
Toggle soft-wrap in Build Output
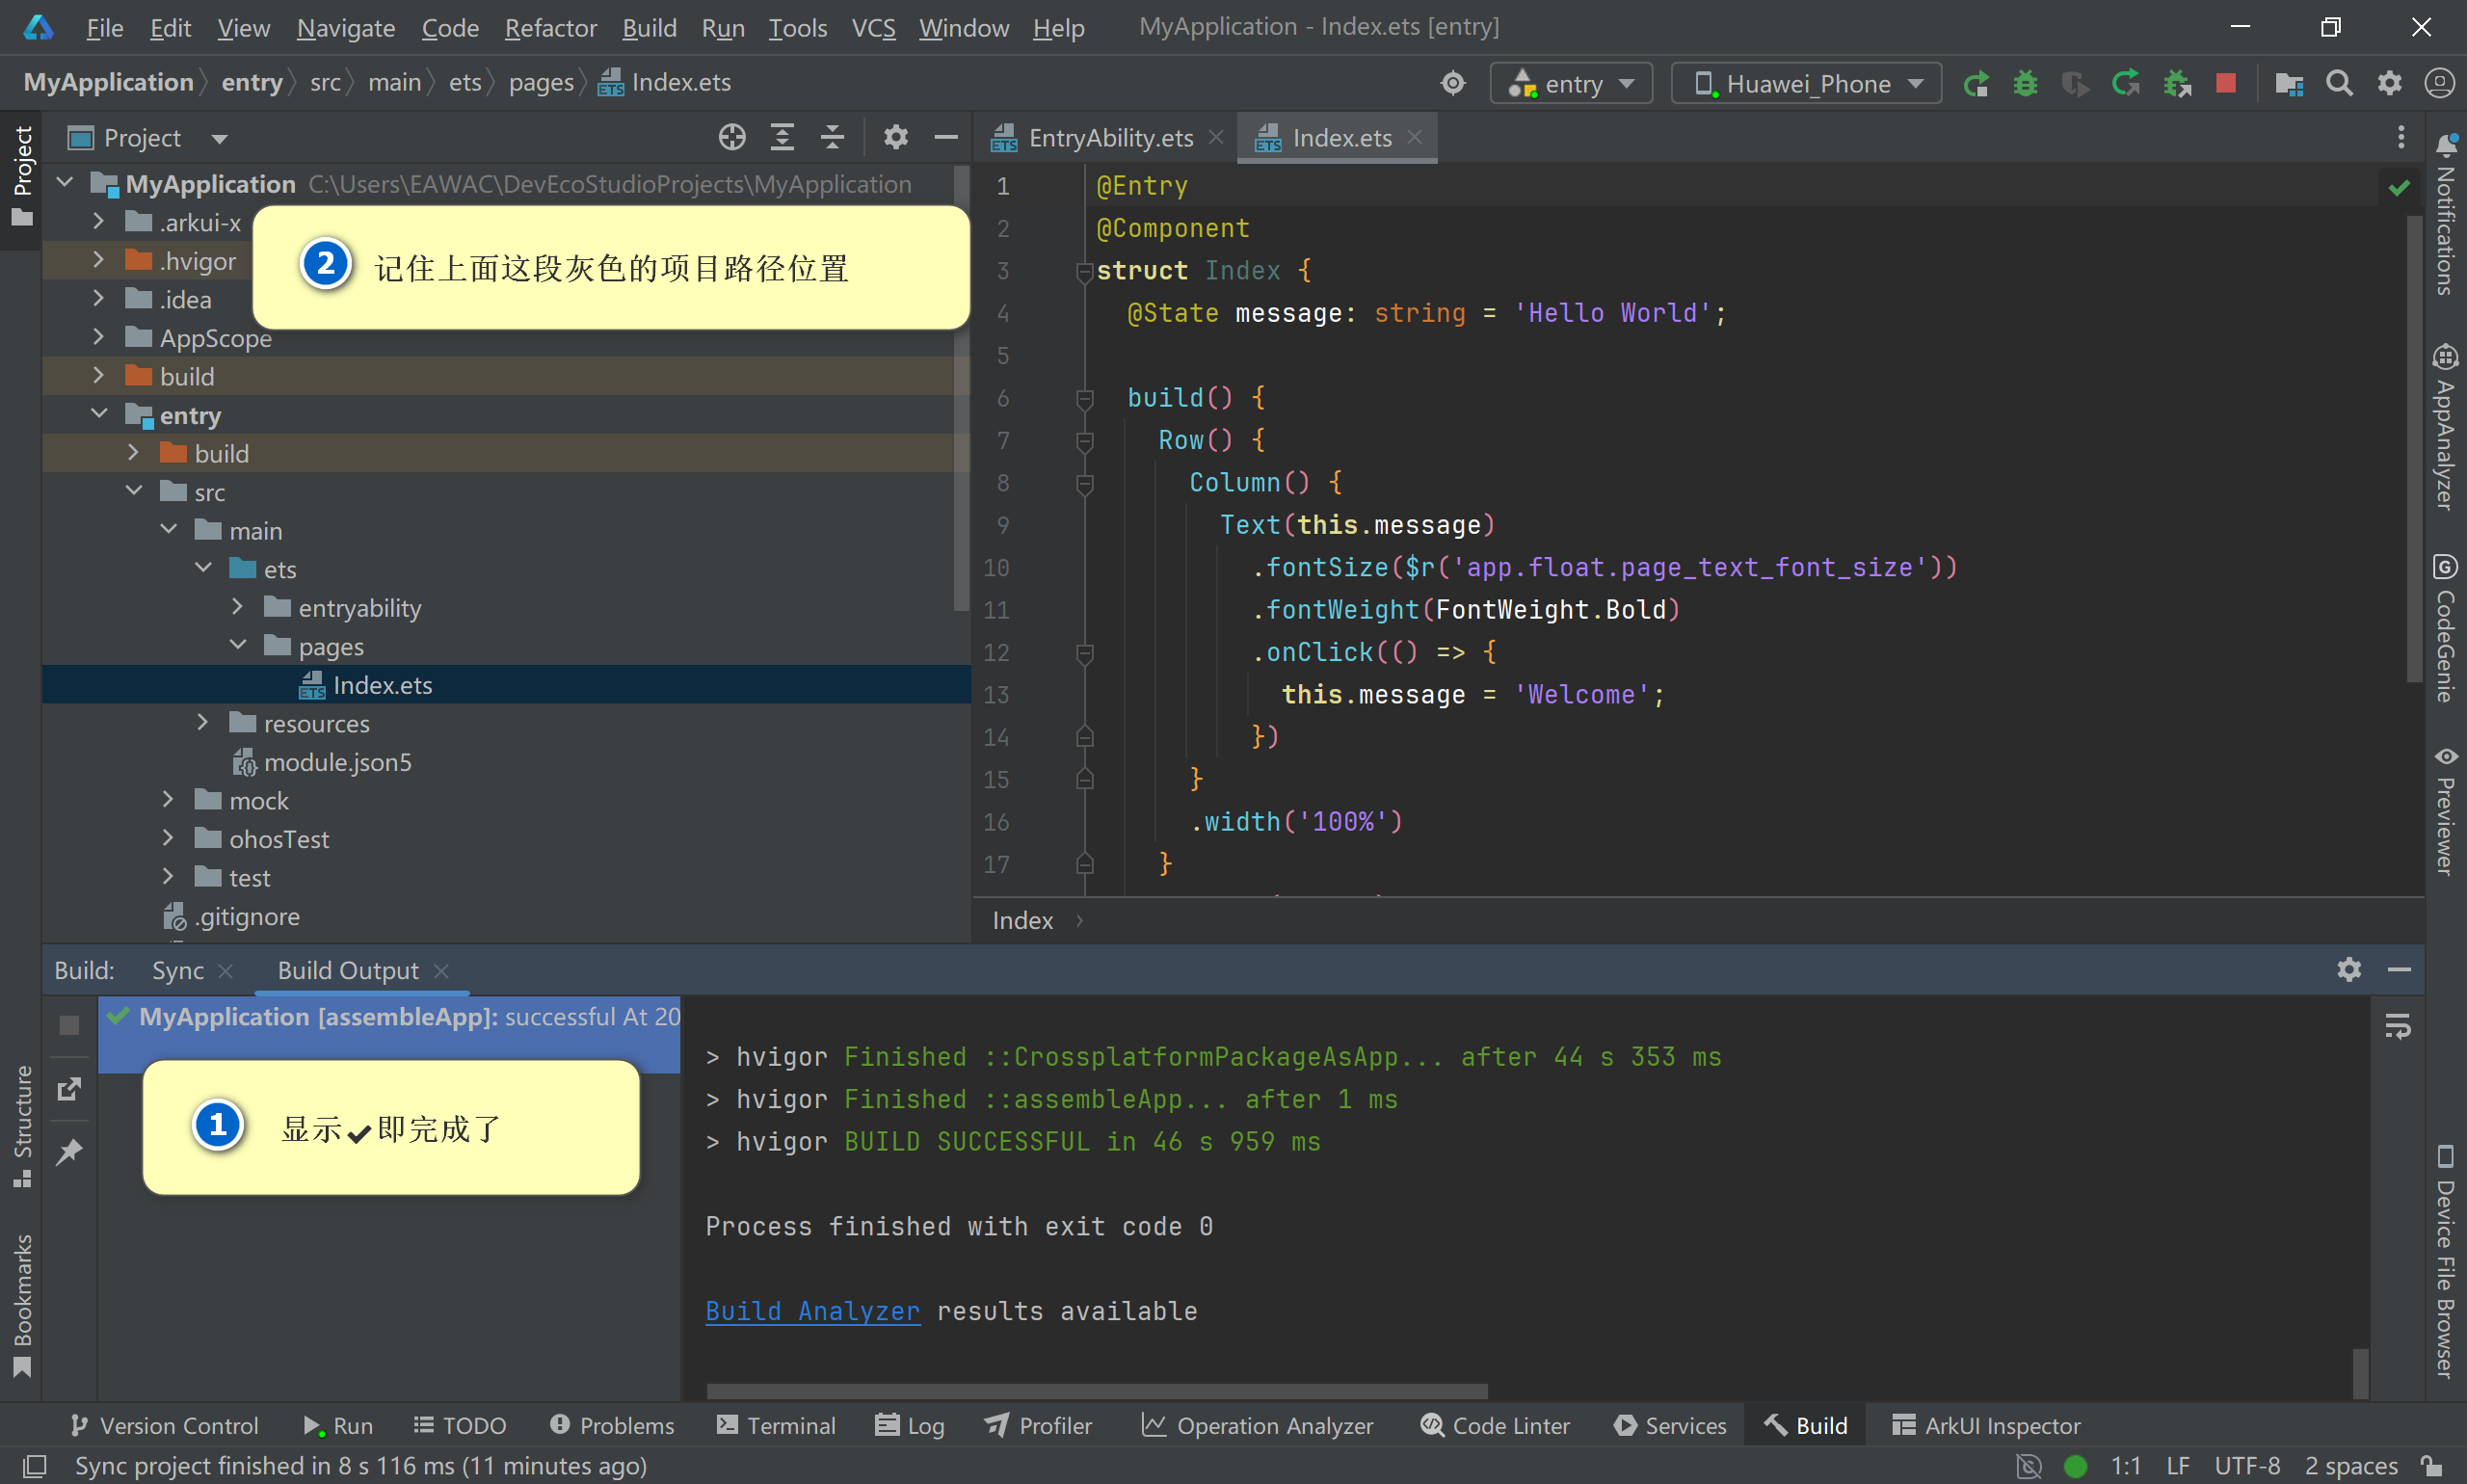[2397, 1026]
